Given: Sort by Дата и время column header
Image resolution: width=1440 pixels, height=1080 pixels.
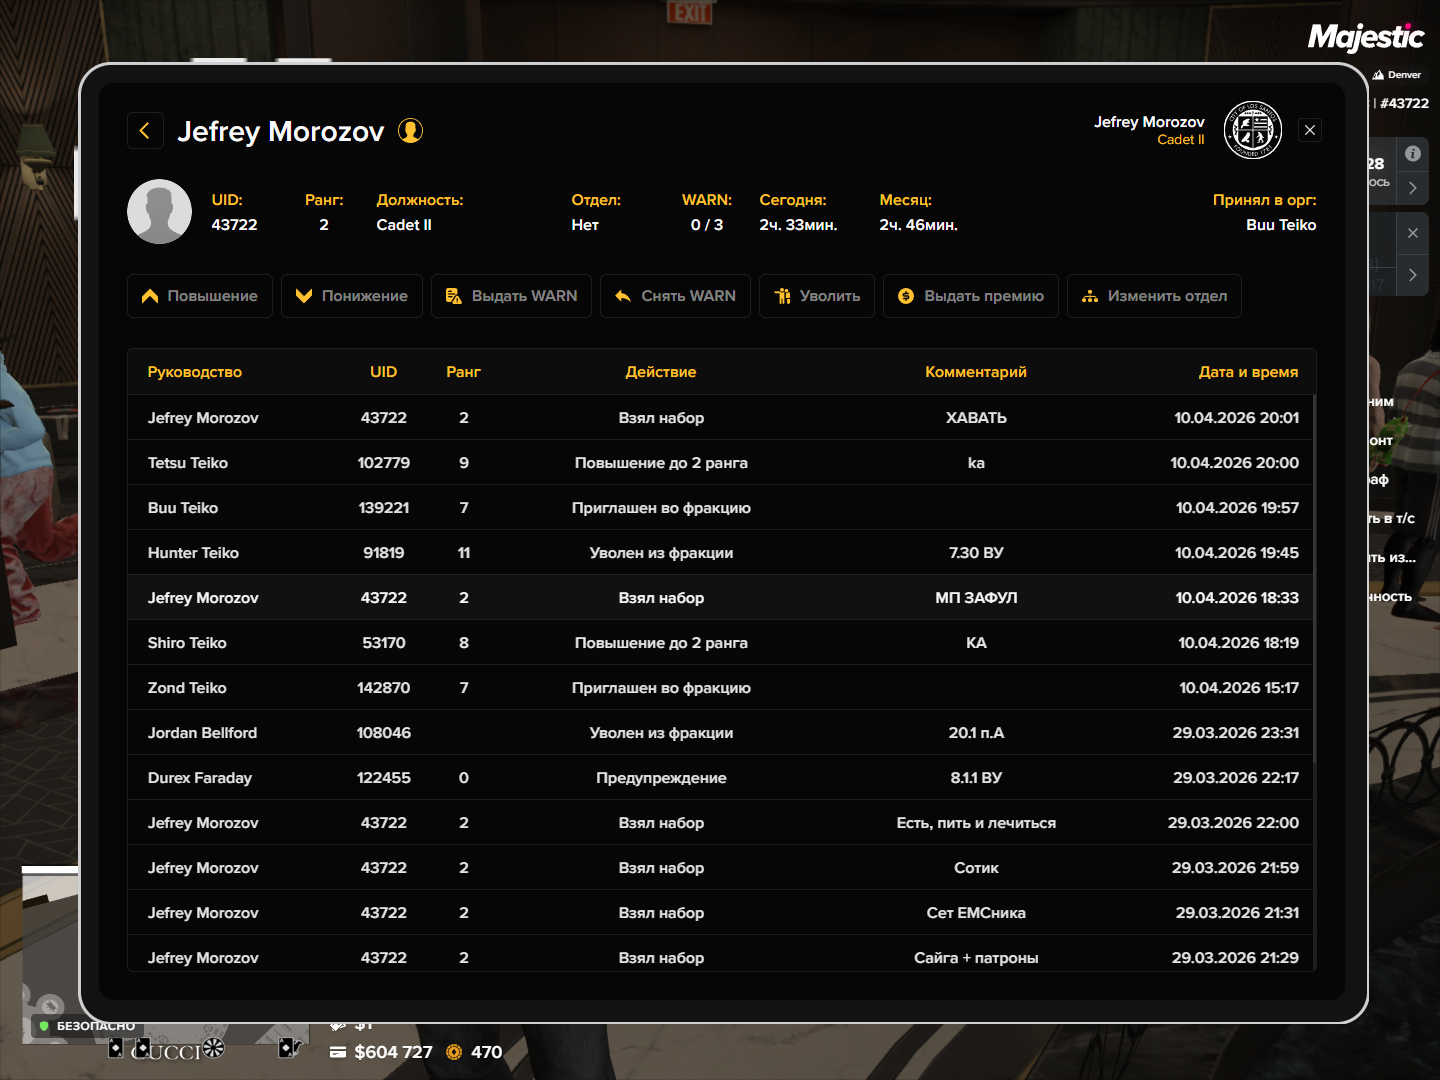Looking at the screenshot, I should click(x=1248, y=372).
